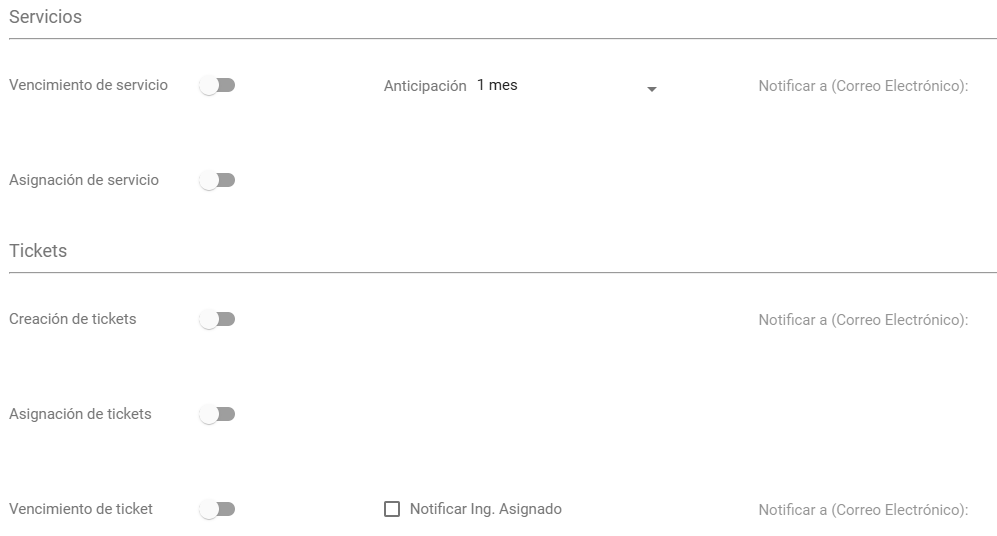Select the Tickets section heading

point(38,251)
